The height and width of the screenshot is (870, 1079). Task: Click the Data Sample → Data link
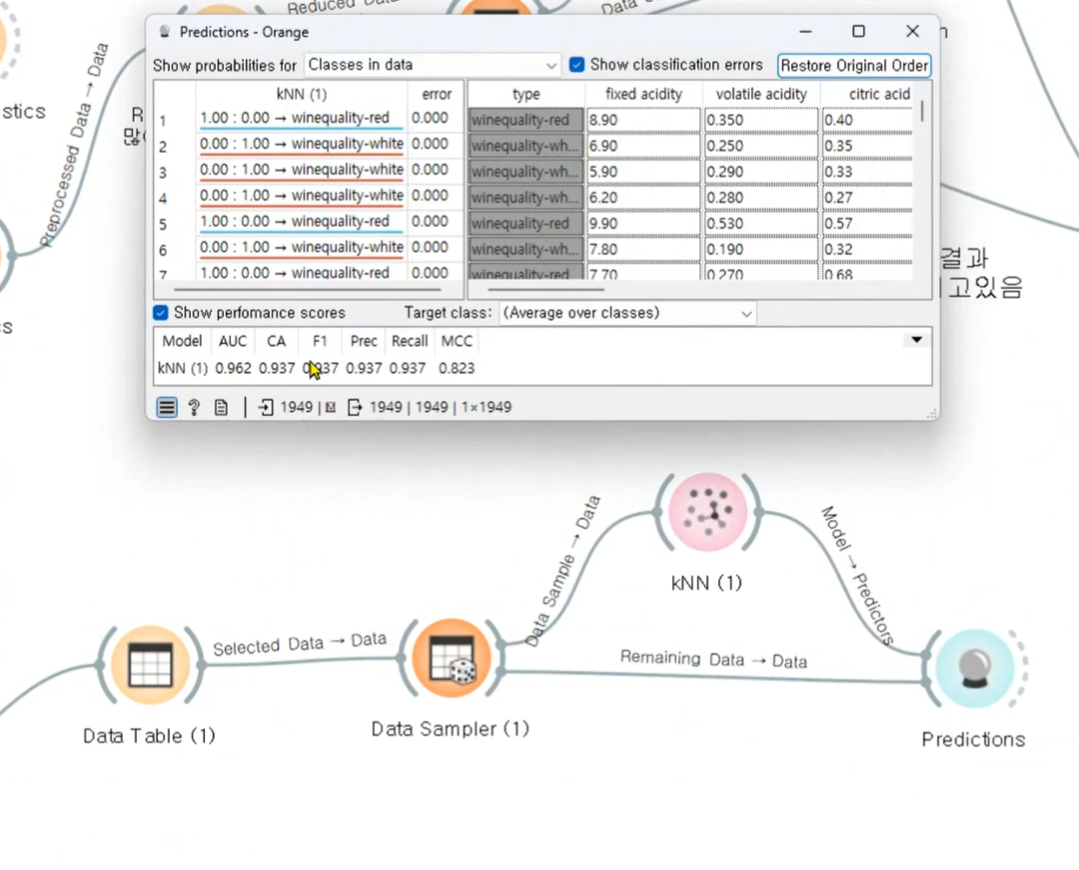pos(563,571)
